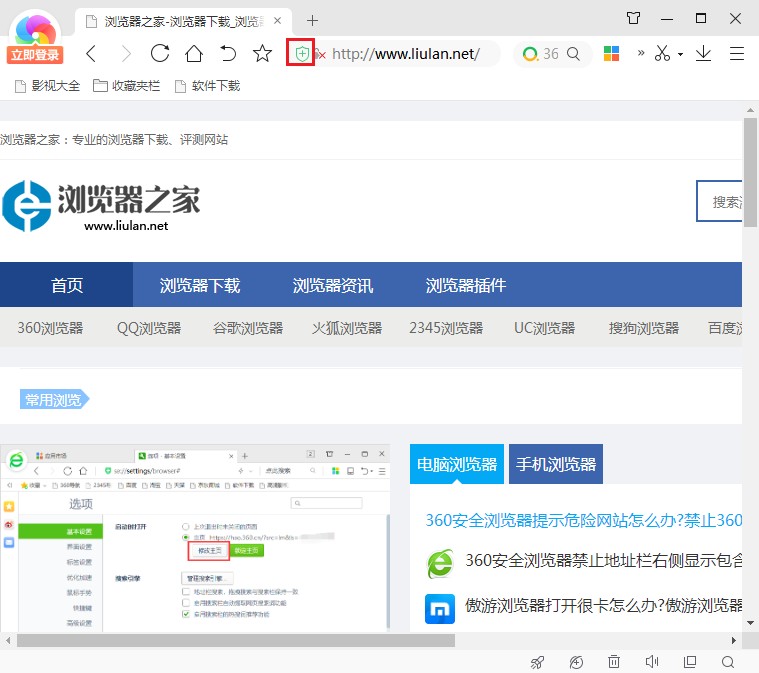Open the settings screenshot thumbnail image
Screen dimensions: 759x673
point(196,537)
